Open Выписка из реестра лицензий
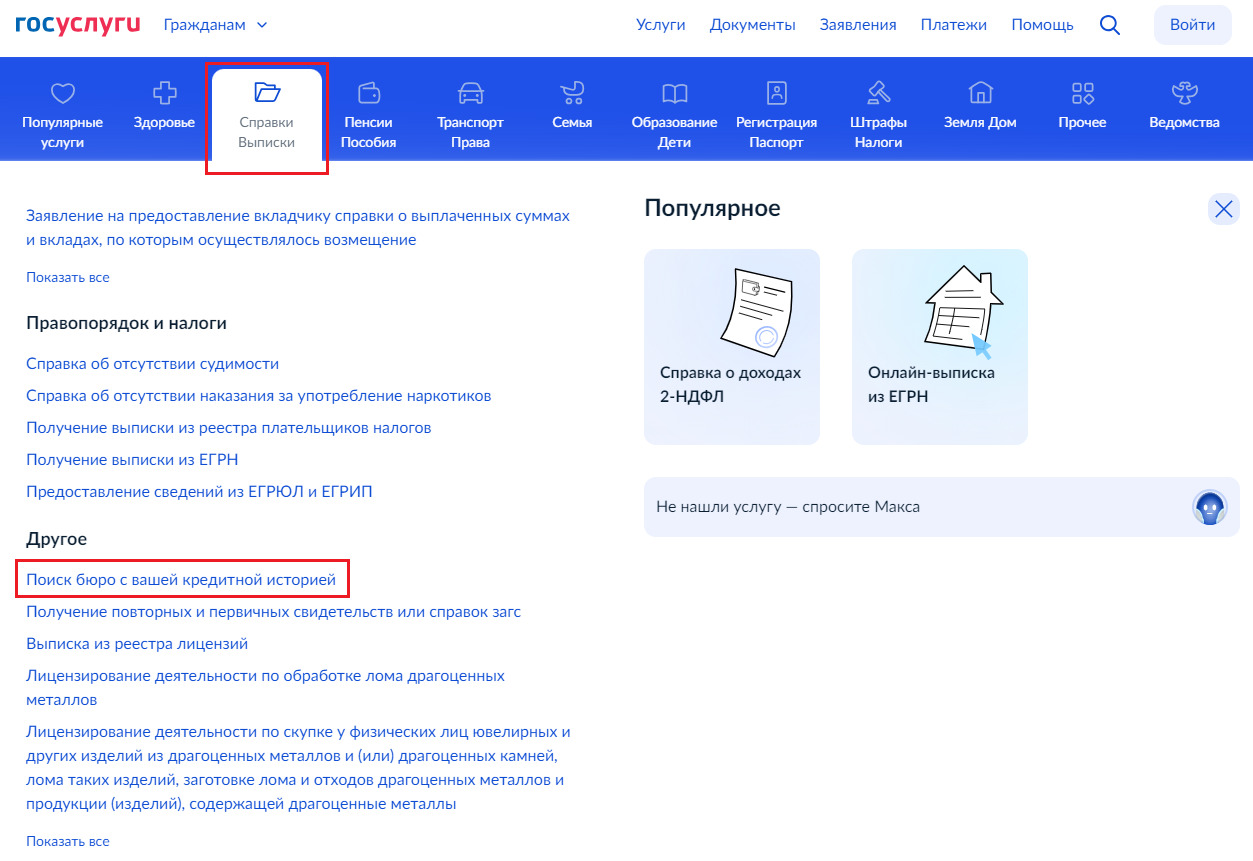 coord(137,644)
